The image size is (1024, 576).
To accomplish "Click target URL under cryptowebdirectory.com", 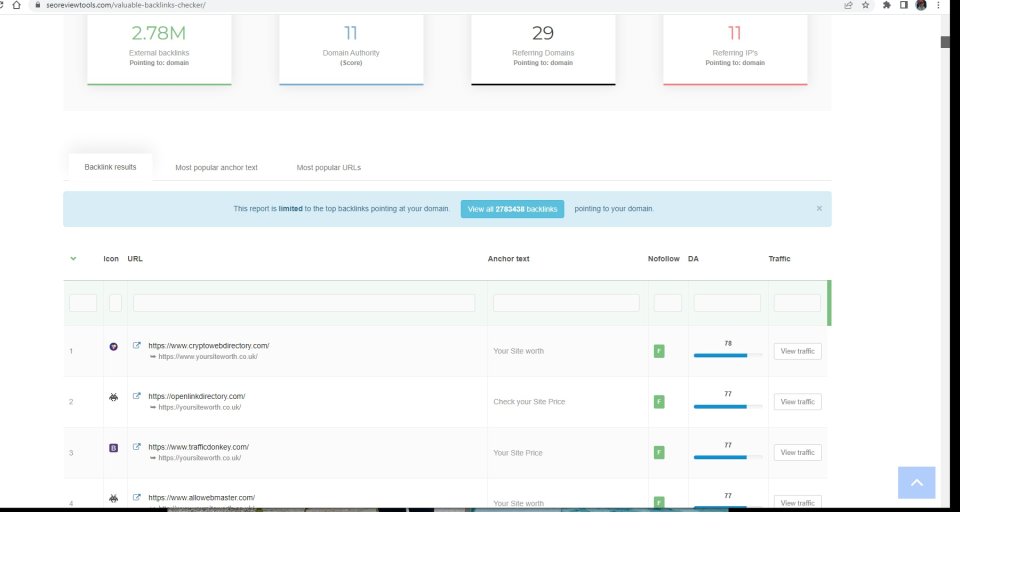I will pos(208,357).
